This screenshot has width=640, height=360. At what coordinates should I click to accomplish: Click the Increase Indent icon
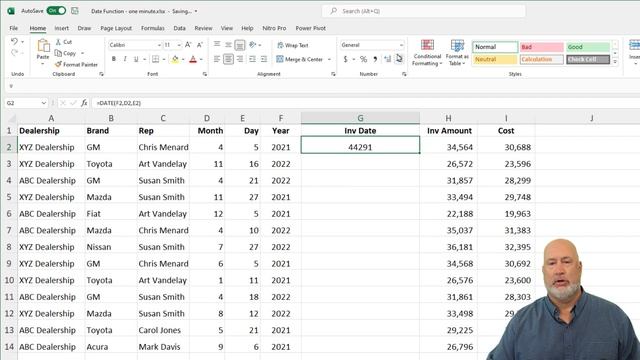pos(264,59)
